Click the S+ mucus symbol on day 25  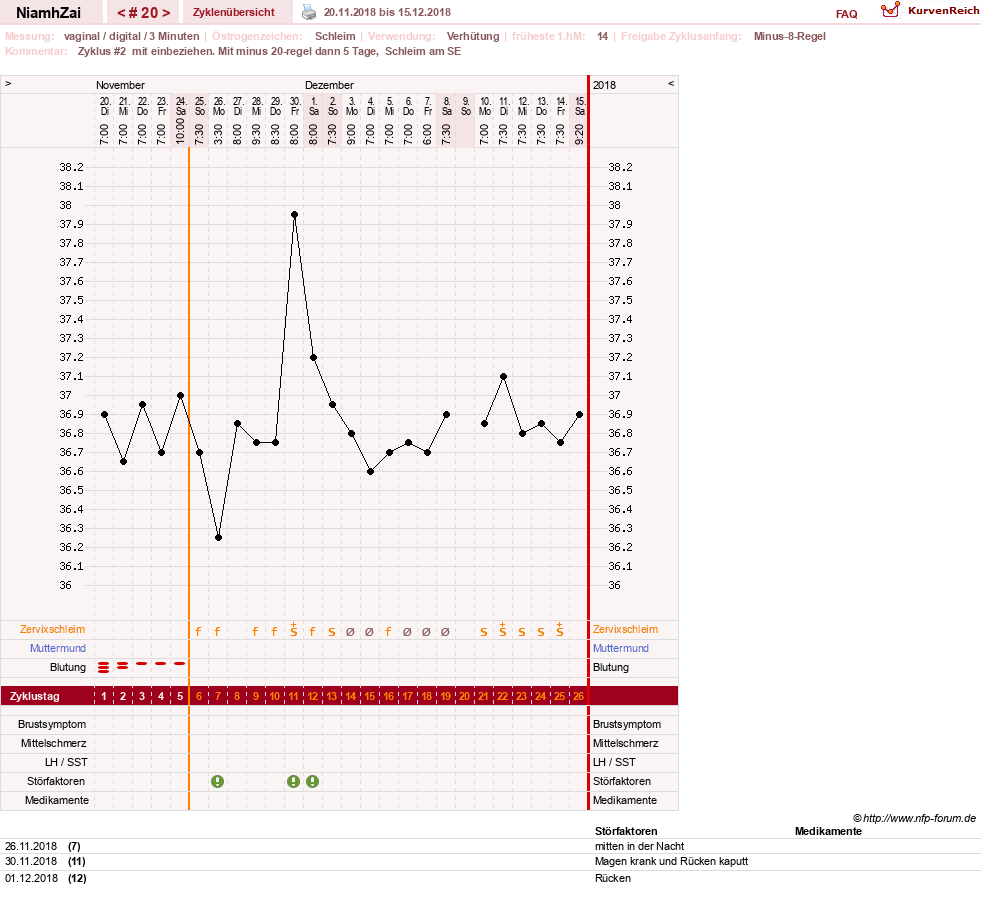click(559, 630)
